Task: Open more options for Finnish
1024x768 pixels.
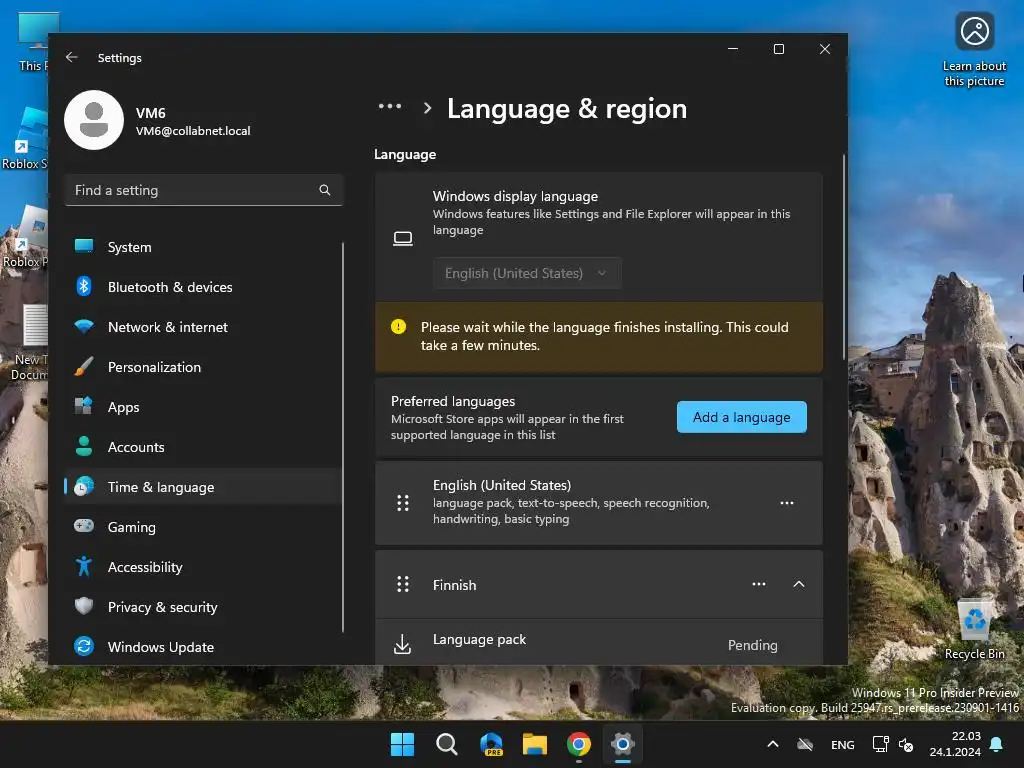Action: (x=758, y=584)
